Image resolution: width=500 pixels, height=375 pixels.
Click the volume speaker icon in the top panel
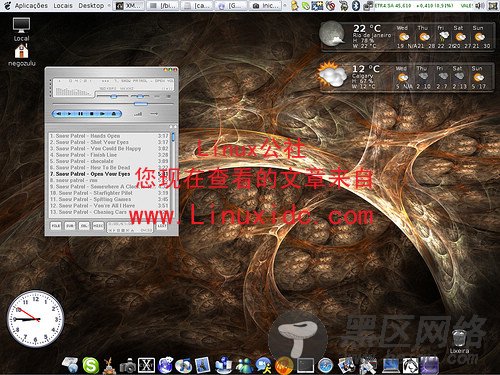coord(480,6)
